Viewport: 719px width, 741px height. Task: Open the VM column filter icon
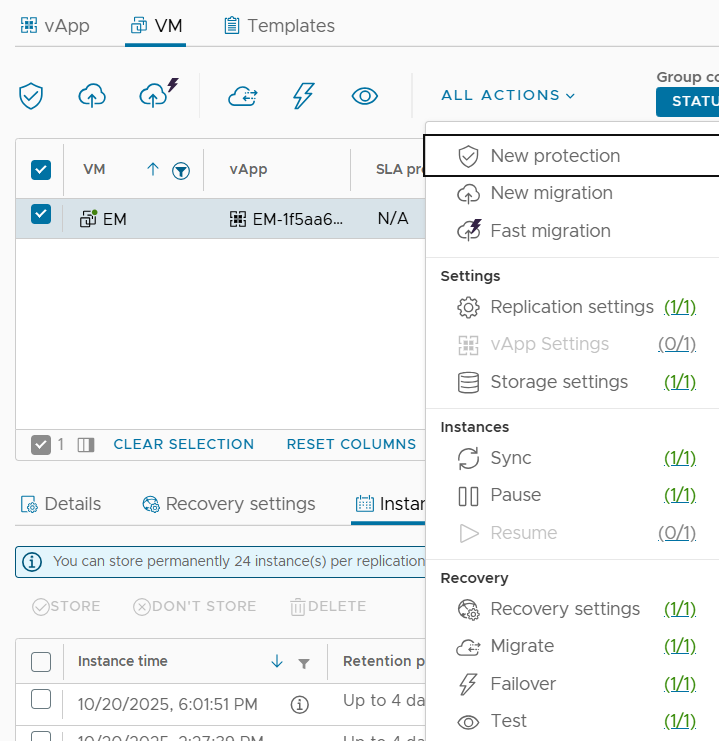coord(181,170)
